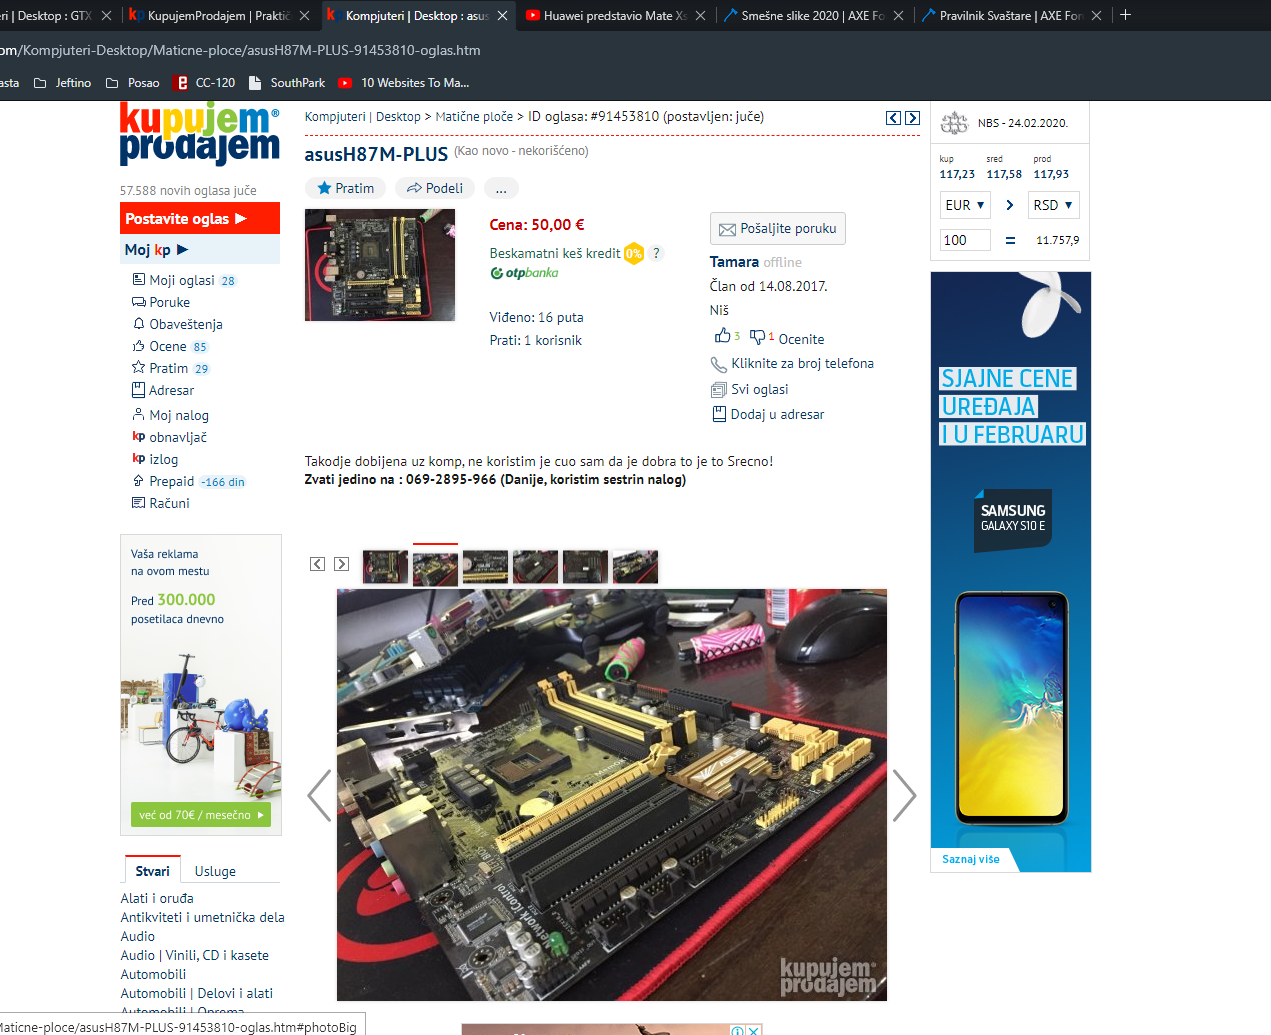
Task: Click the amount field showing 100
Action: tap(965, 240)
